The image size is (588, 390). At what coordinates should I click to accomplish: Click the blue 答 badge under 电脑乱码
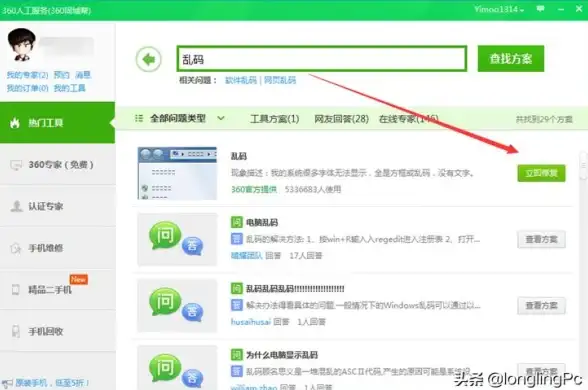(x=236, y=239)
